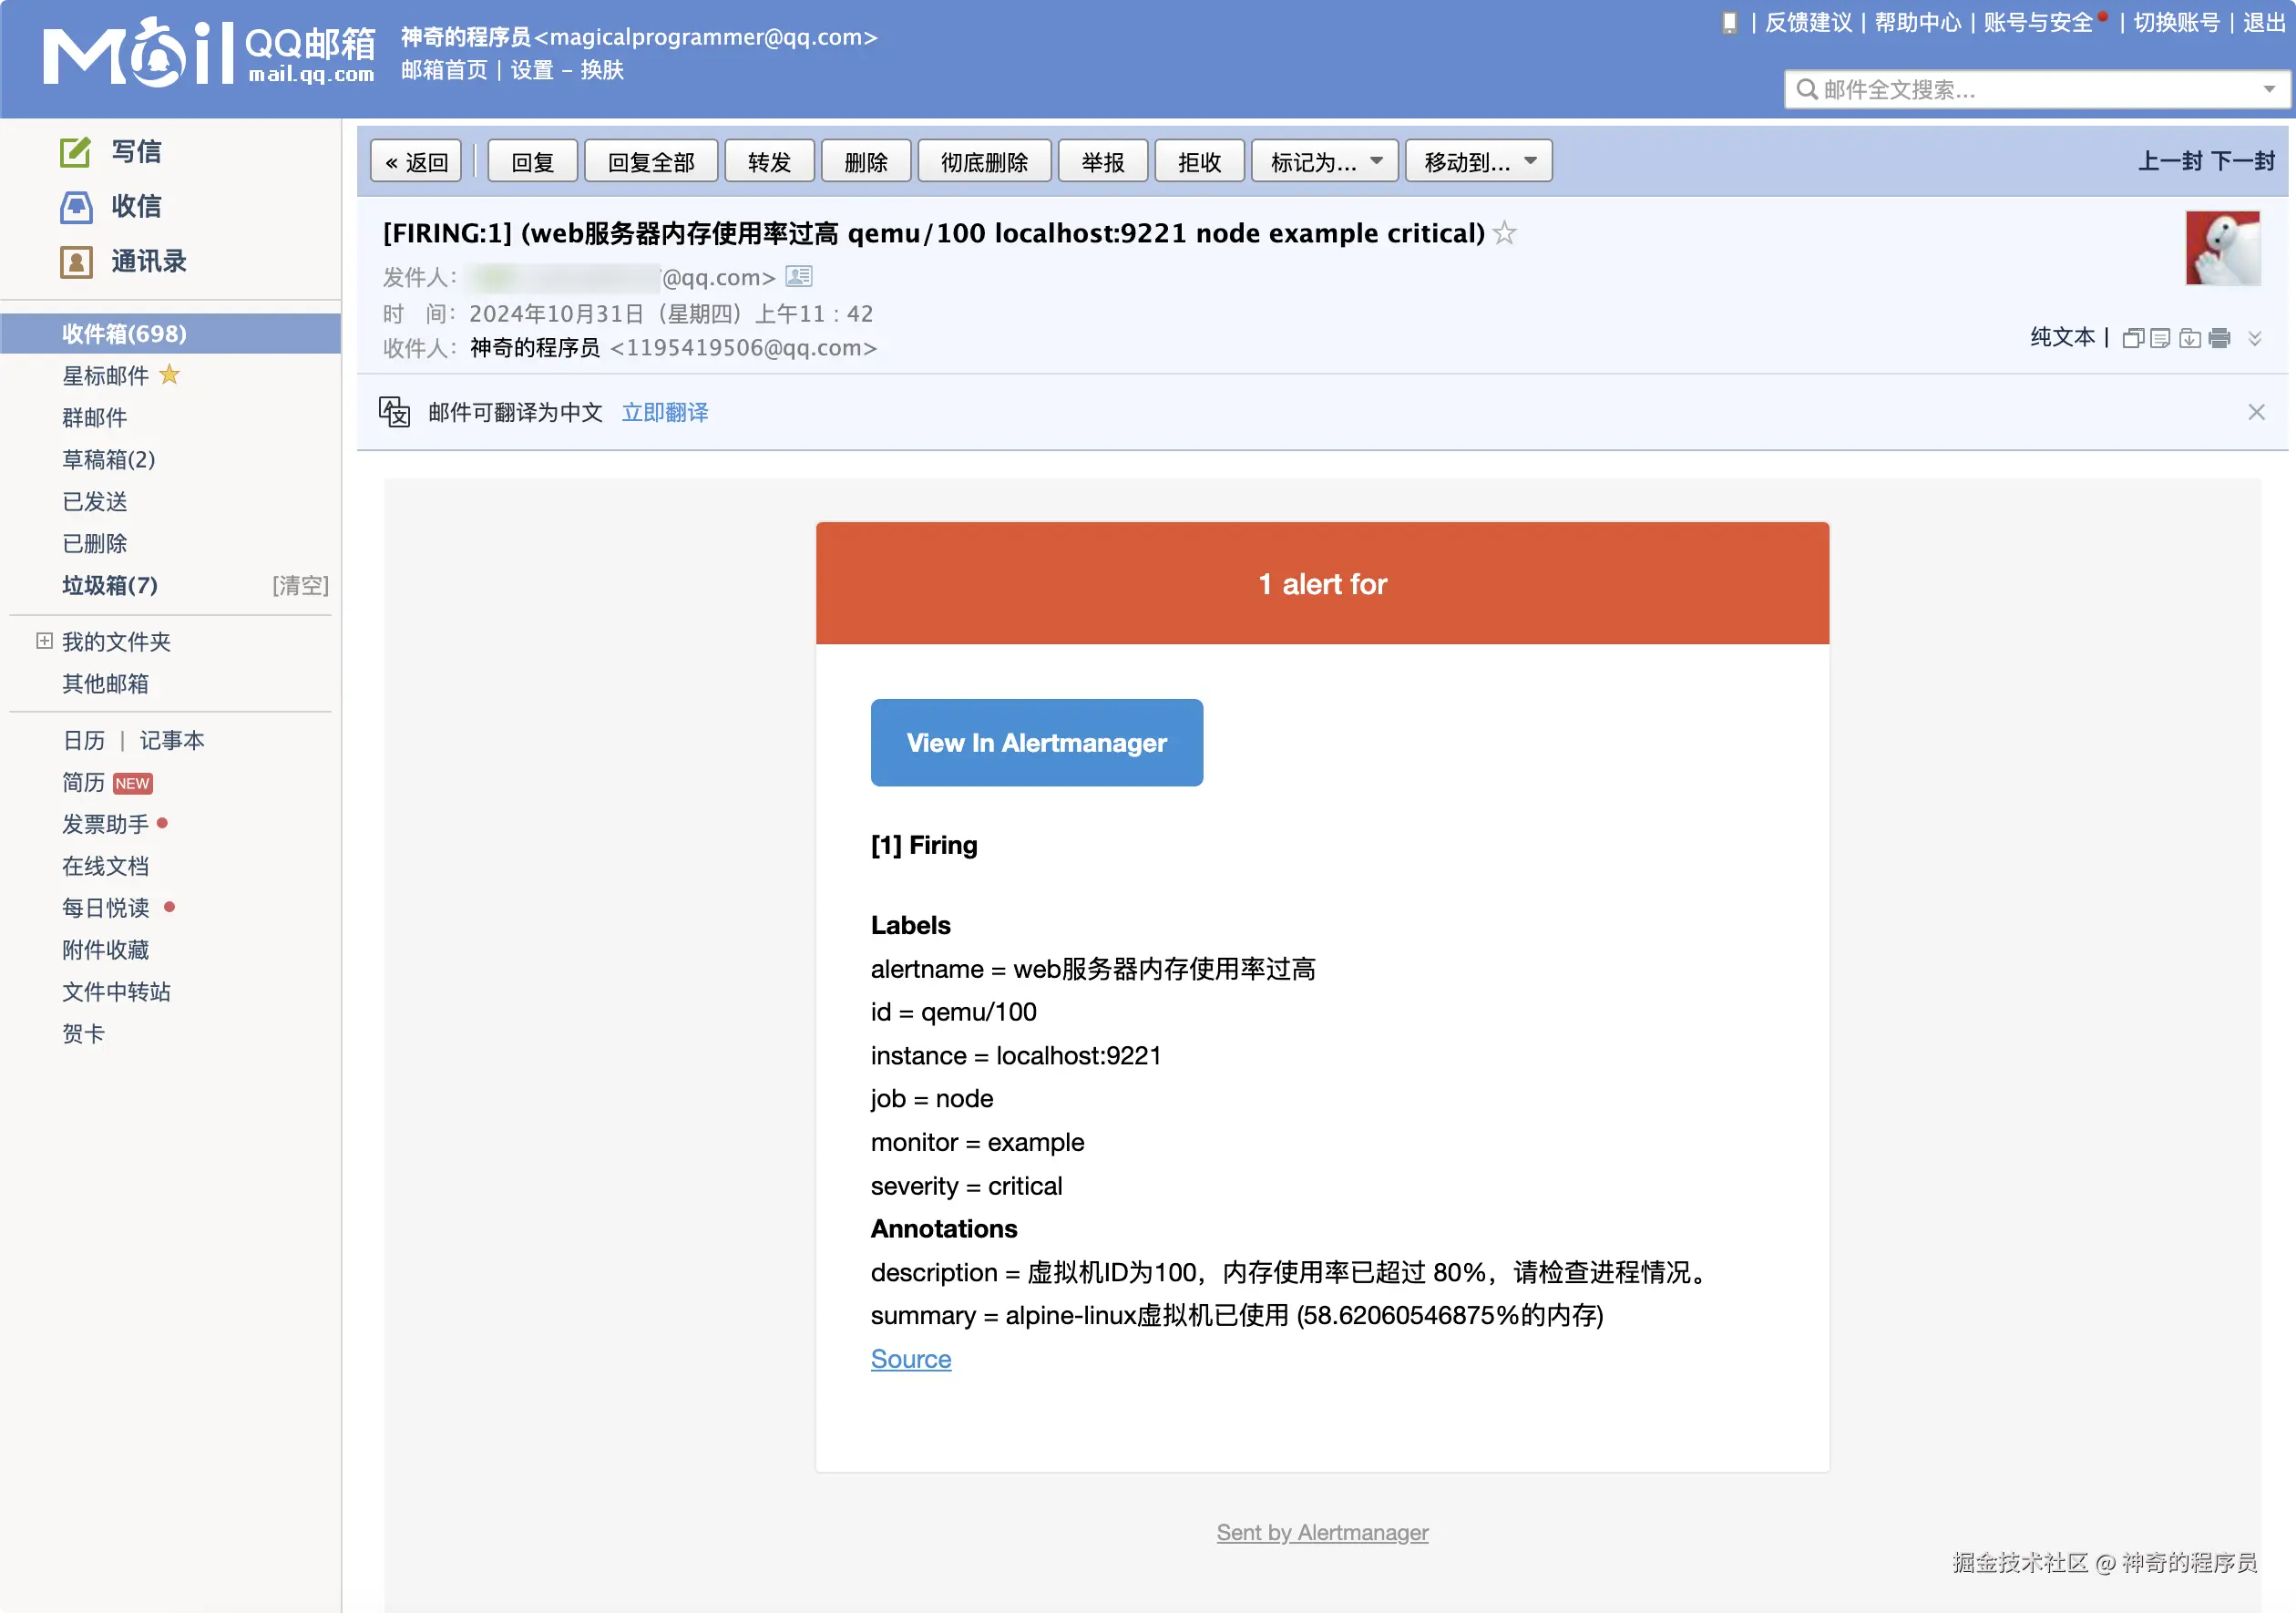Screen dimensions: 2296x1613
Task: Dismiss the translation notification bar
Action: point(2256,411)
